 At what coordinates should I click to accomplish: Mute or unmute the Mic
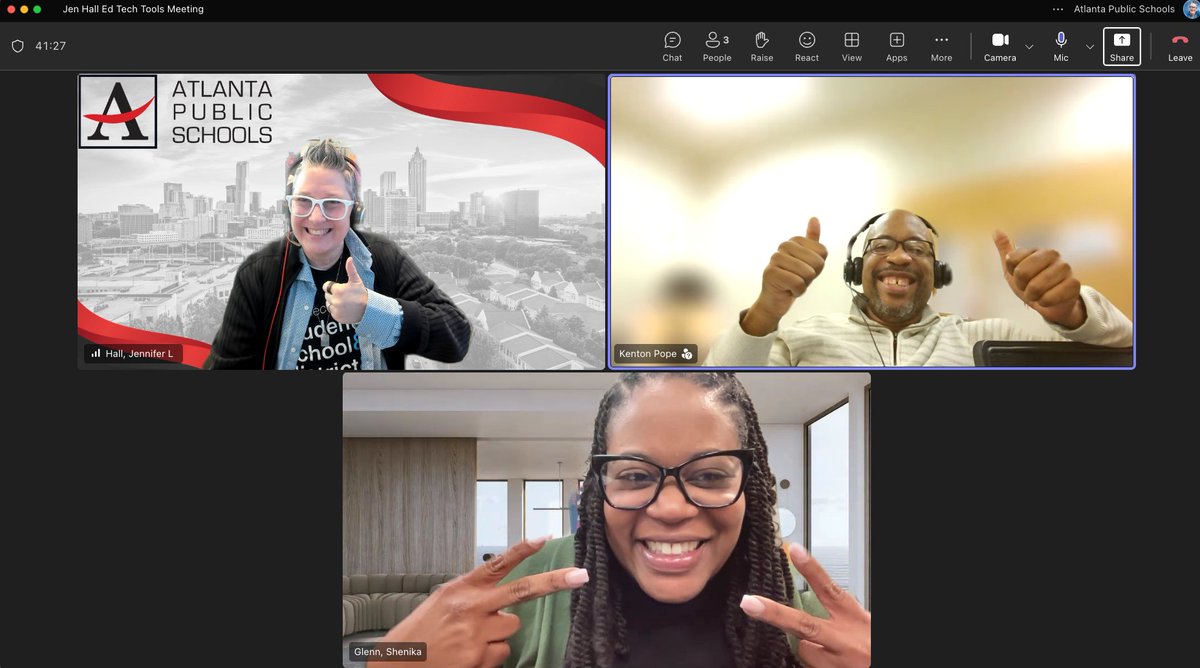click(1061, 46)
